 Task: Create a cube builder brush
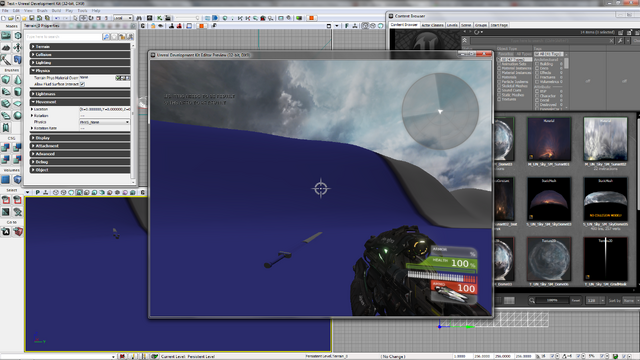point(6,80)
